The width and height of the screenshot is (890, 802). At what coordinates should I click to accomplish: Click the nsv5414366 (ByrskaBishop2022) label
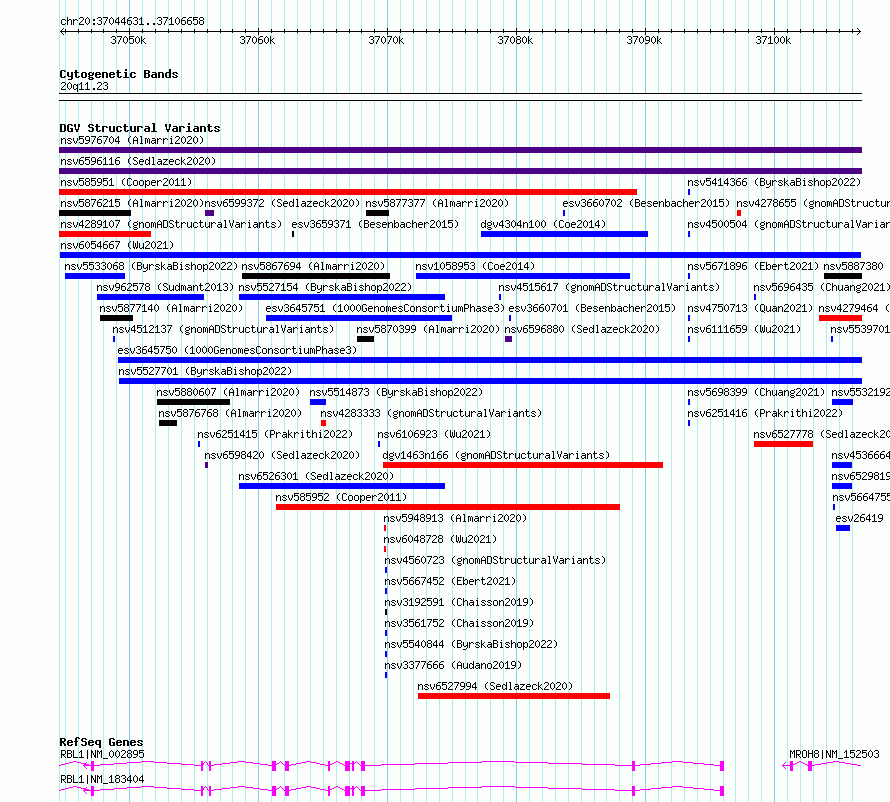tap(774, 182)
